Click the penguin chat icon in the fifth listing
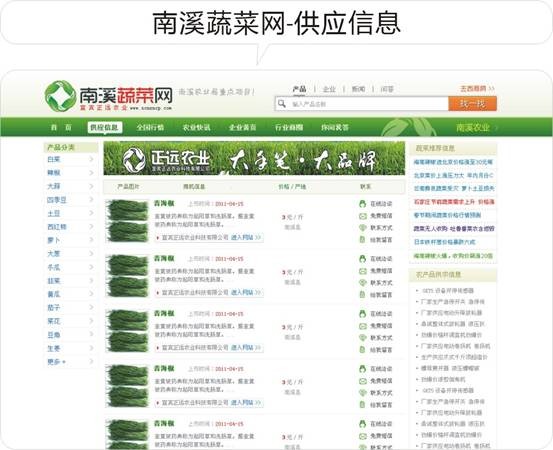553x450 pixels. pyautogui.click(x=362, y=424)
